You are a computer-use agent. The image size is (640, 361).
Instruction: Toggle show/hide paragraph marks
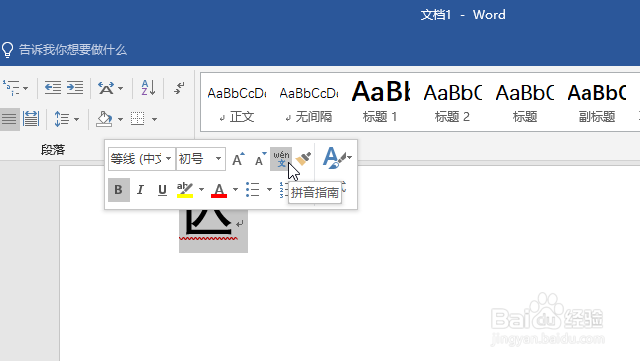[x=179, y=88]
